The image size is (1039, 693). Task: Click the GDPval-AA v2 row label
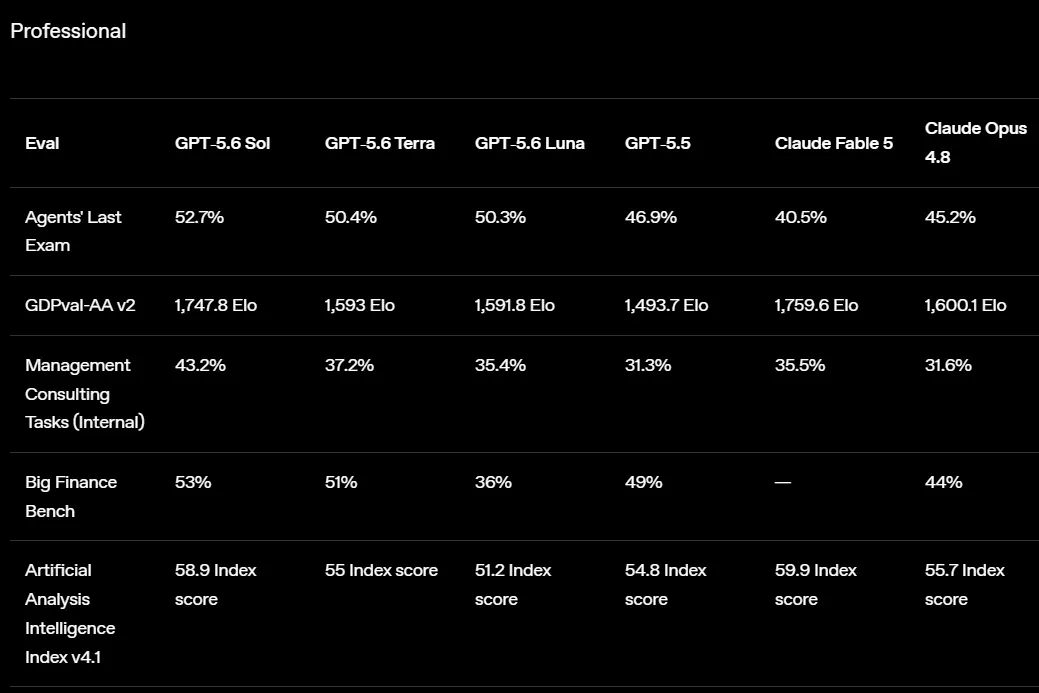[x=80, y=305]
